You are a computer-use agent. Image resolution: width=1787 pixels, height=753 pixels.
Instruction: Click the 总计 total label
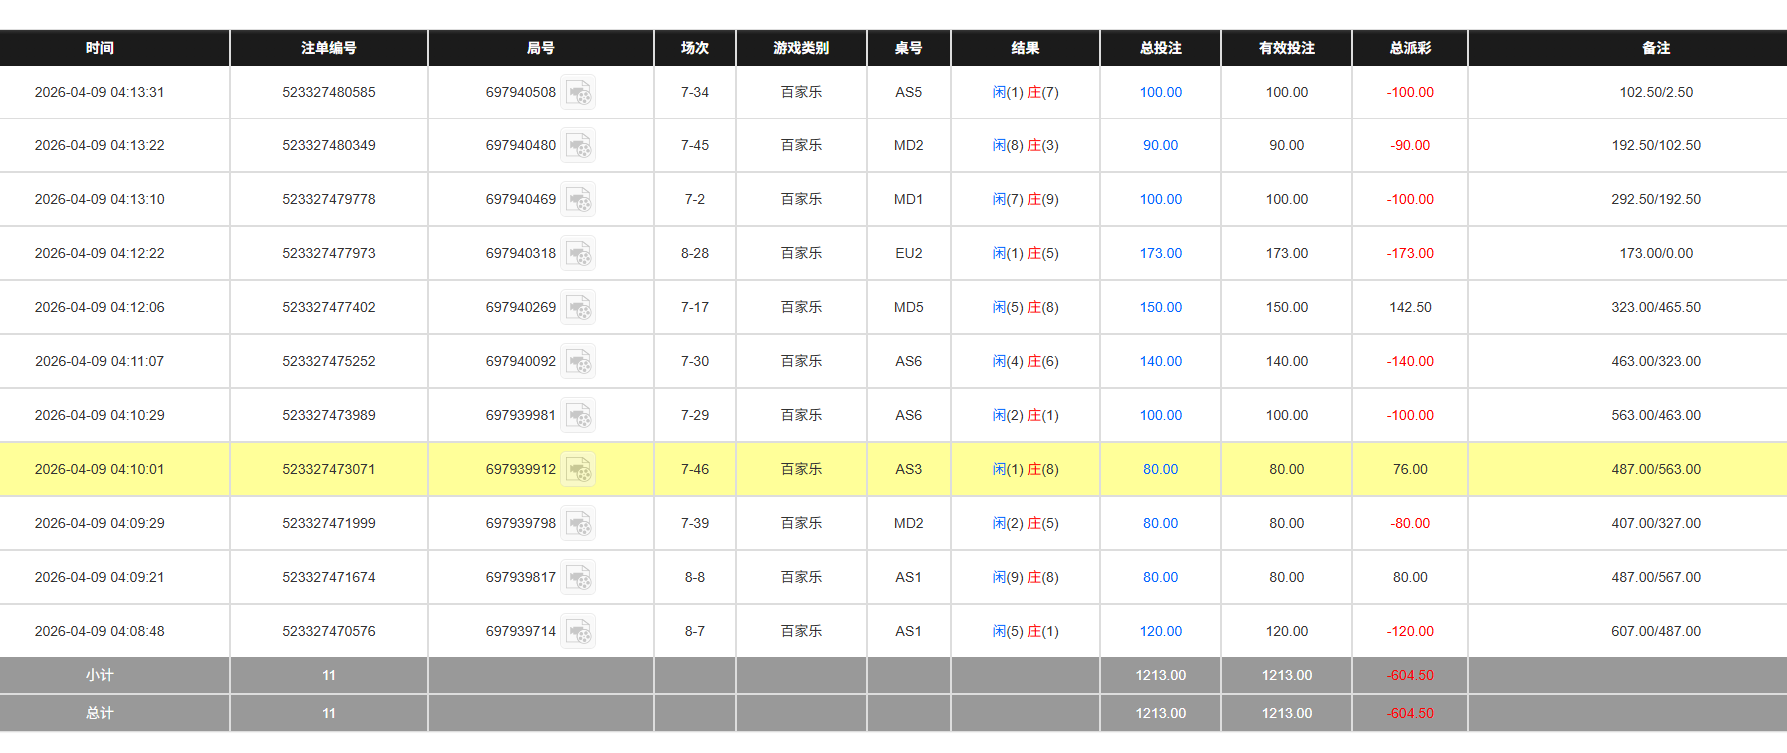point(100,714)
